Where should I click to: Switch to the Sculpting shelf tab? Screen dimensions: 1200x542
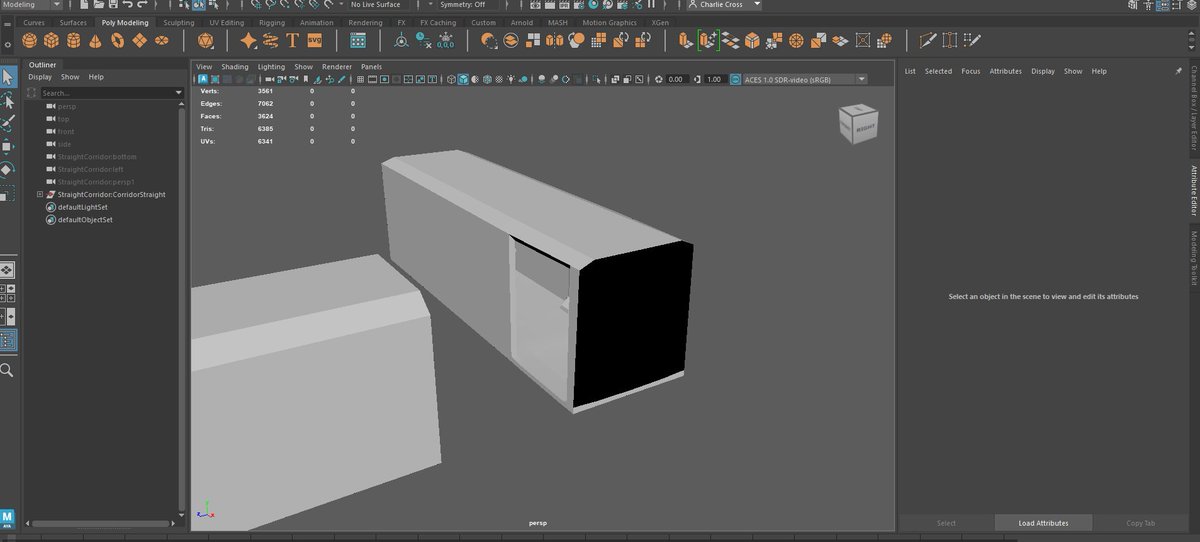coord(179,22)
